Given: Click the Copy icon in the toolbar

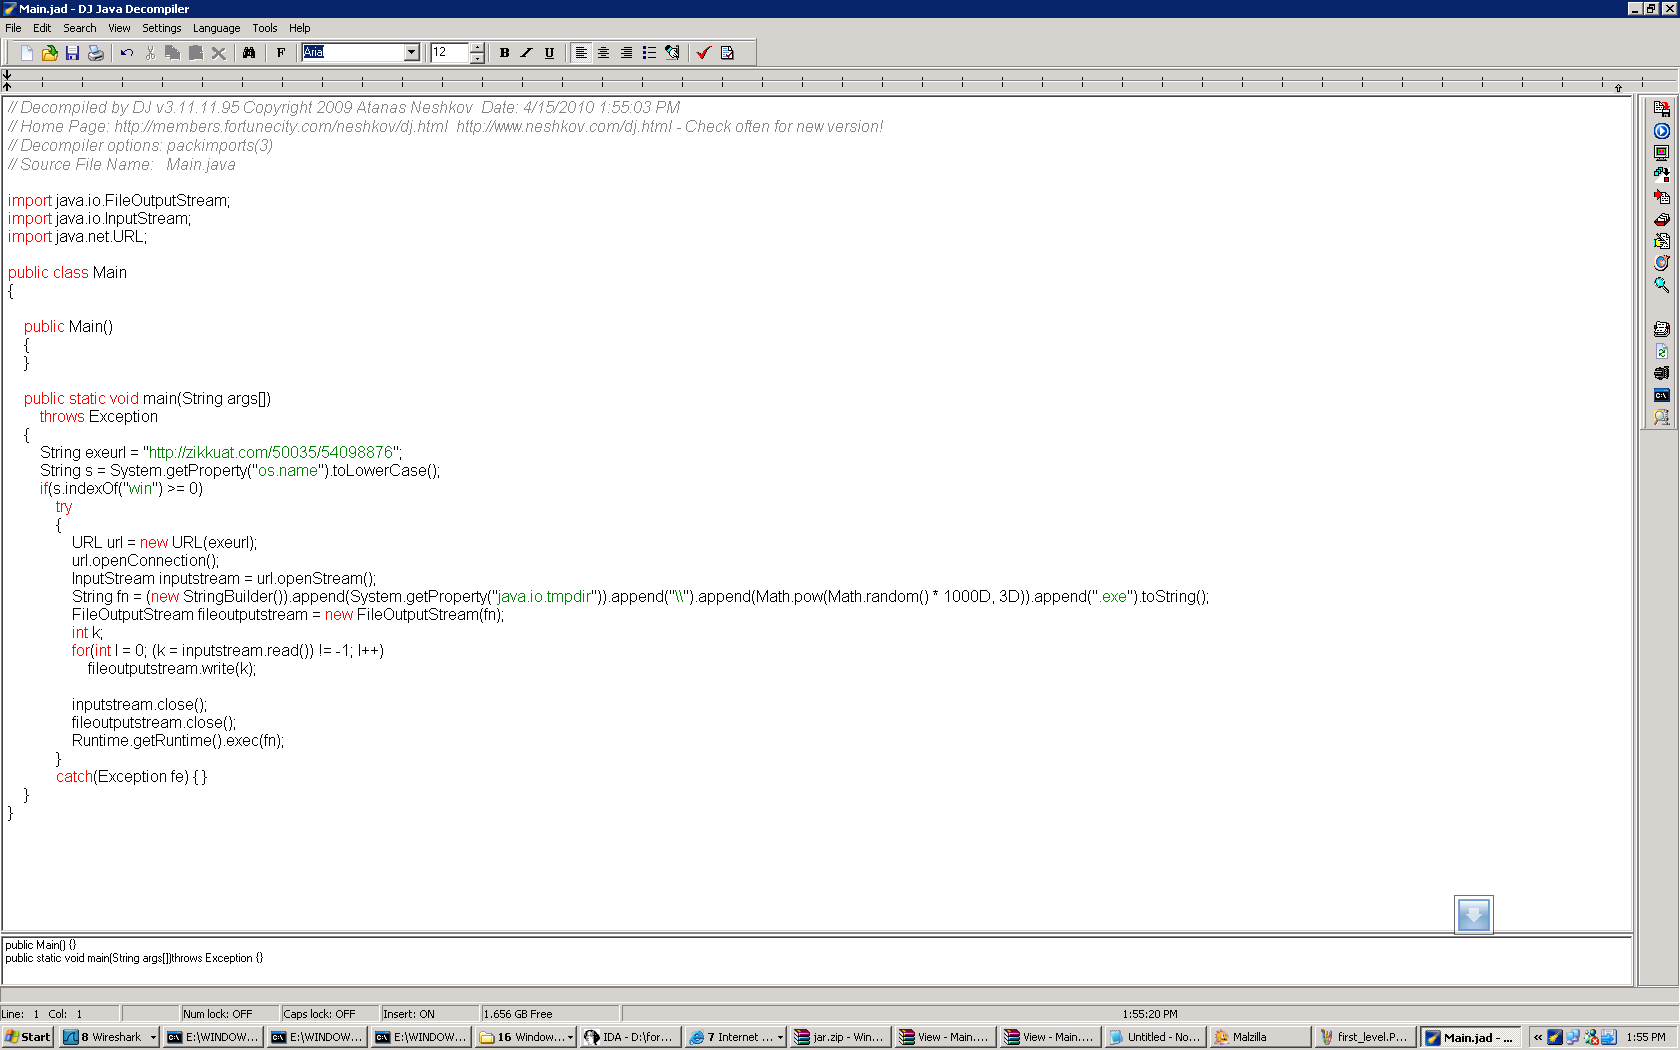Looking at the screenshot, I should pyautogui.click(x=172, y=53).
